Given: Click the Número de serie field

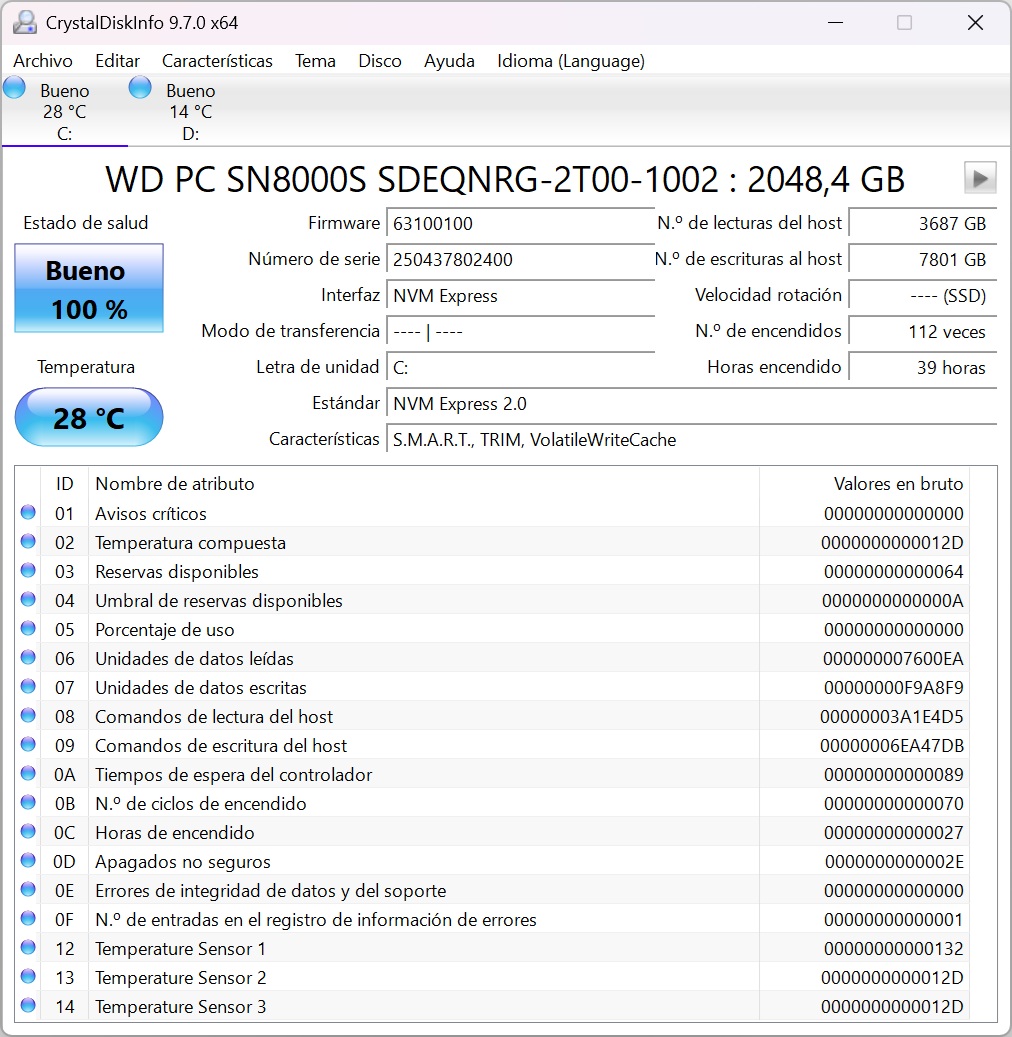Looking at the screenshot, I should pos(520,259).
